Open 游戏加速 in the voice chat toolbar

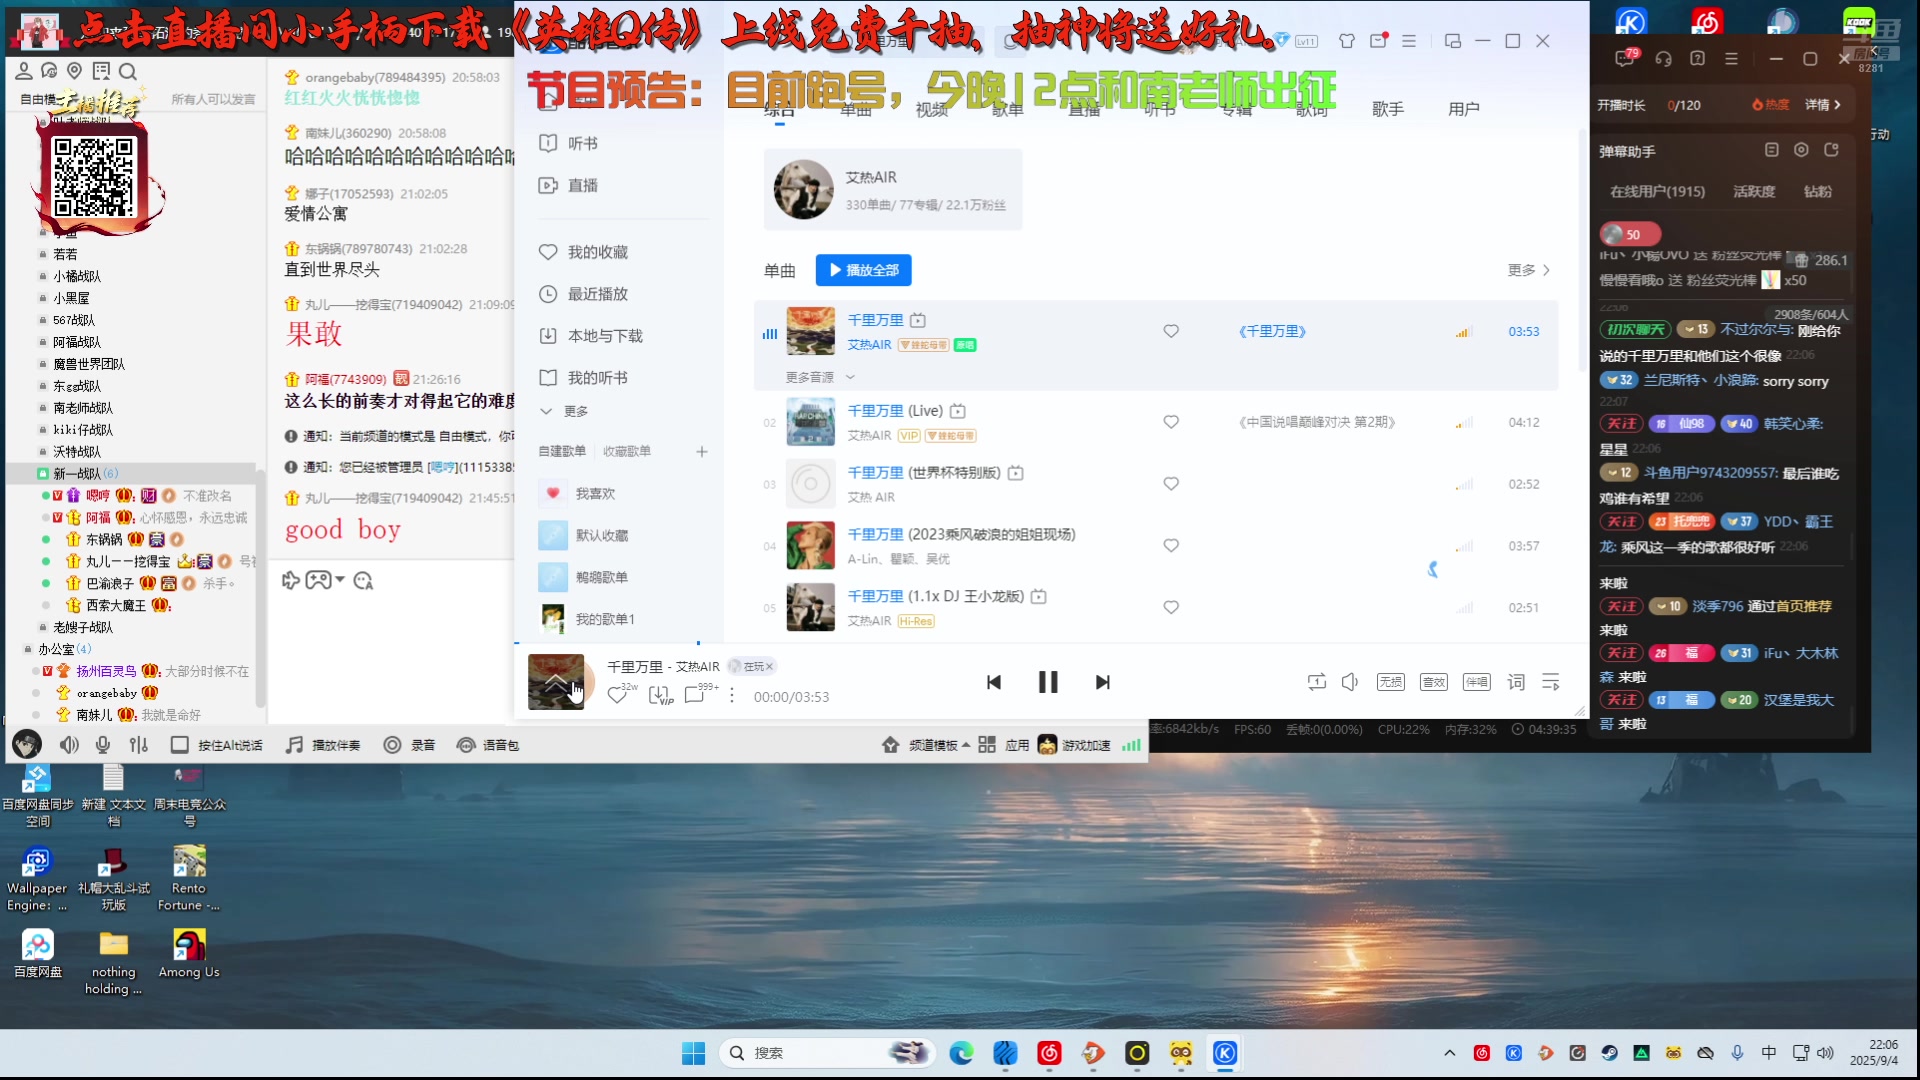(x=1073, y=745)
